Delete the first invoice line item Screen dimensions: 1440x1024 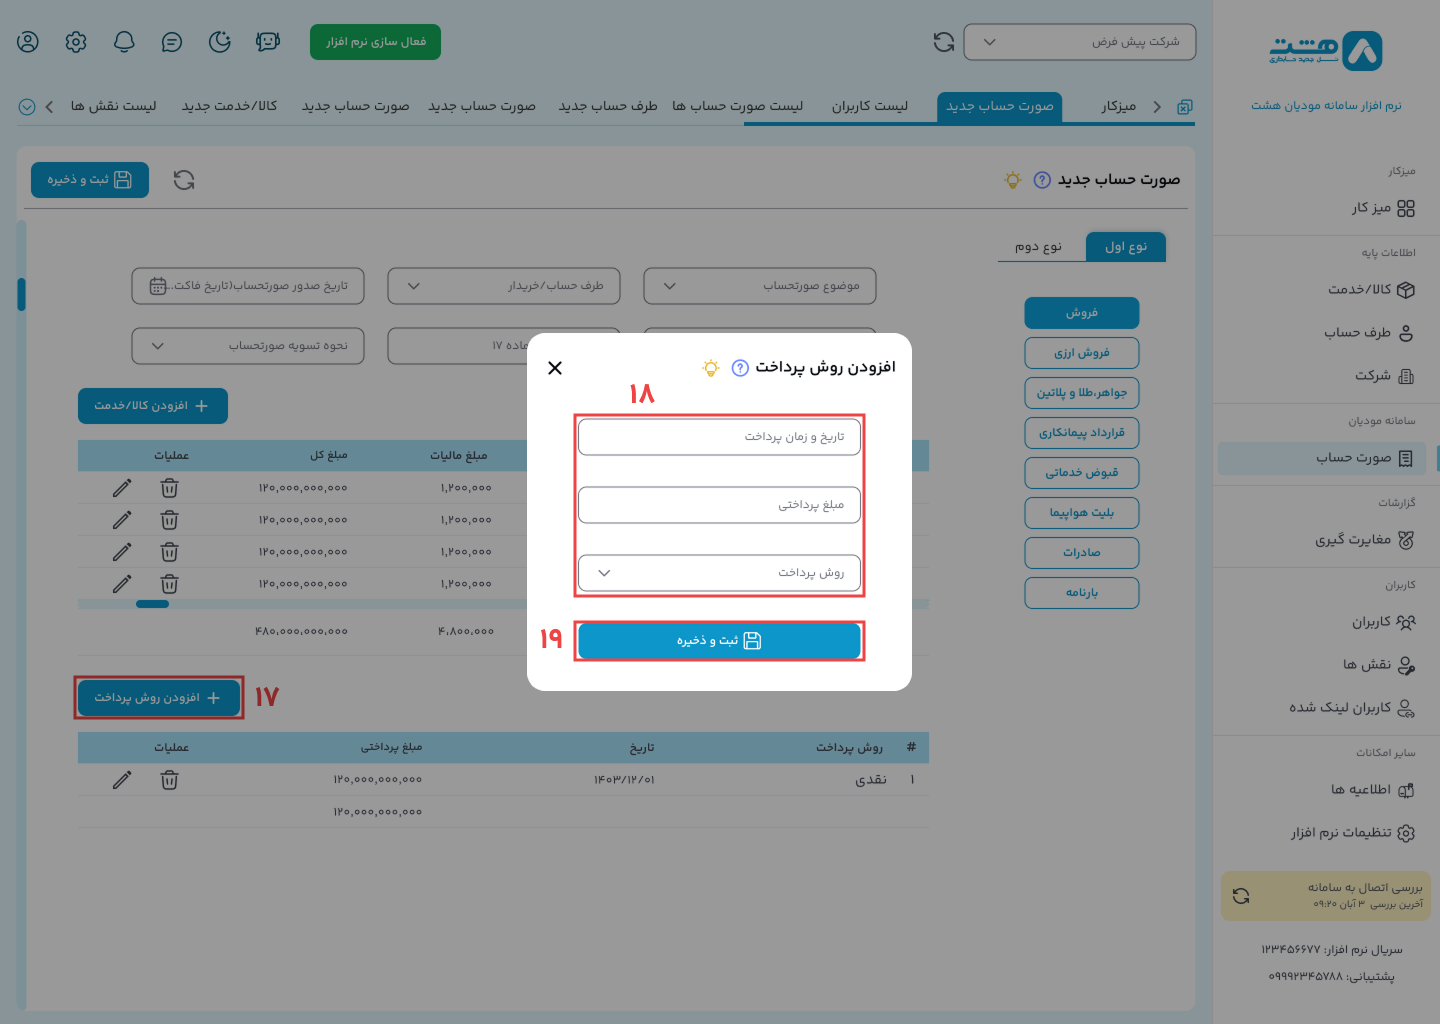click(169, 488)
